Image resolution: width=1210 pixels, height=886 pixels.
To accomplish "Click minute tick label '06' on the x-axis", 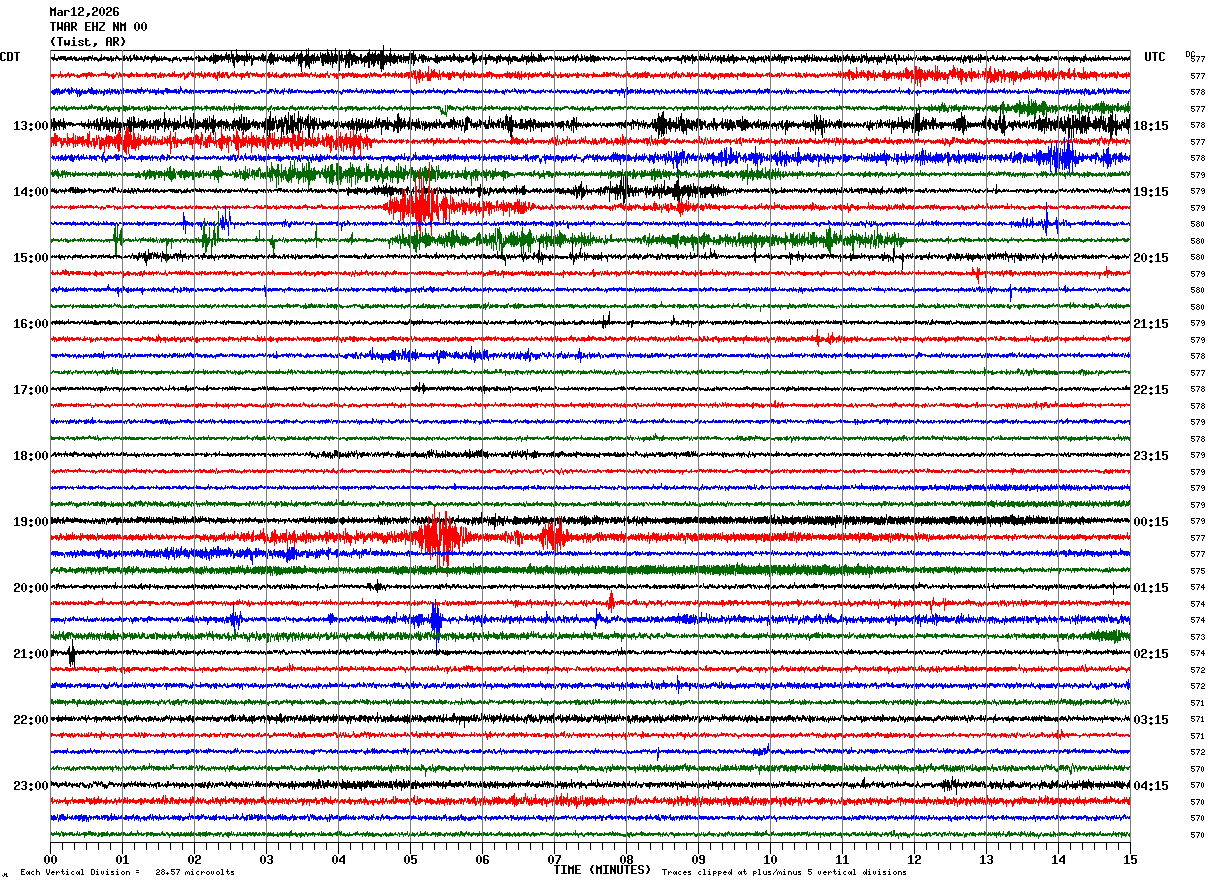I will (482, 859).
